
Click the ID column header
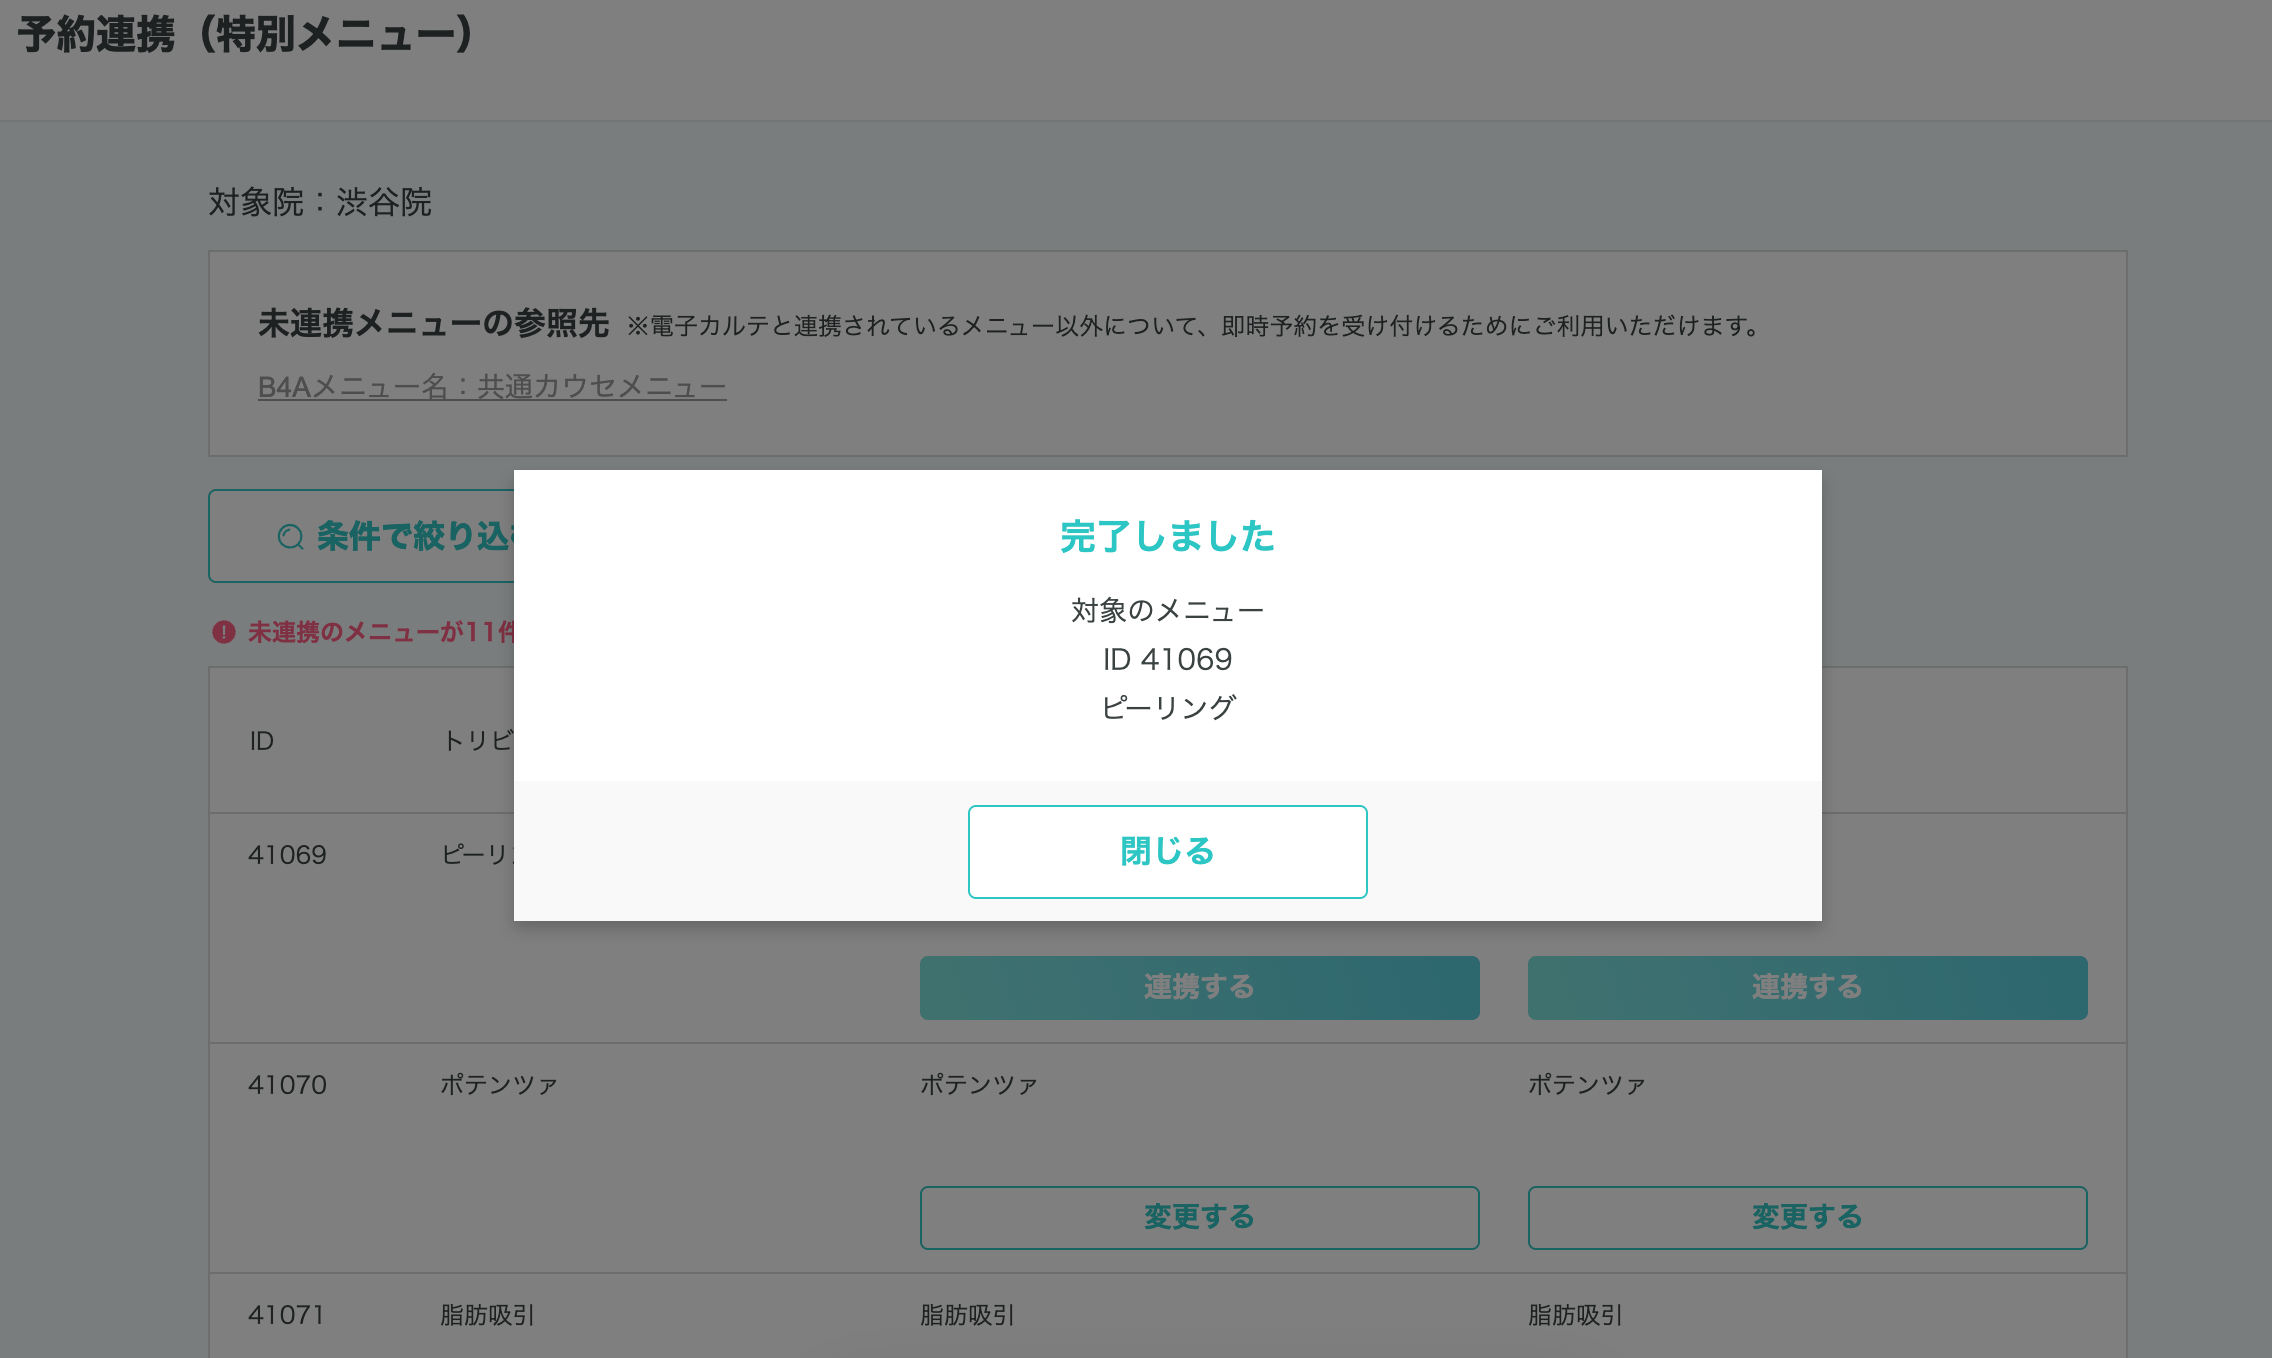point(261,741)
